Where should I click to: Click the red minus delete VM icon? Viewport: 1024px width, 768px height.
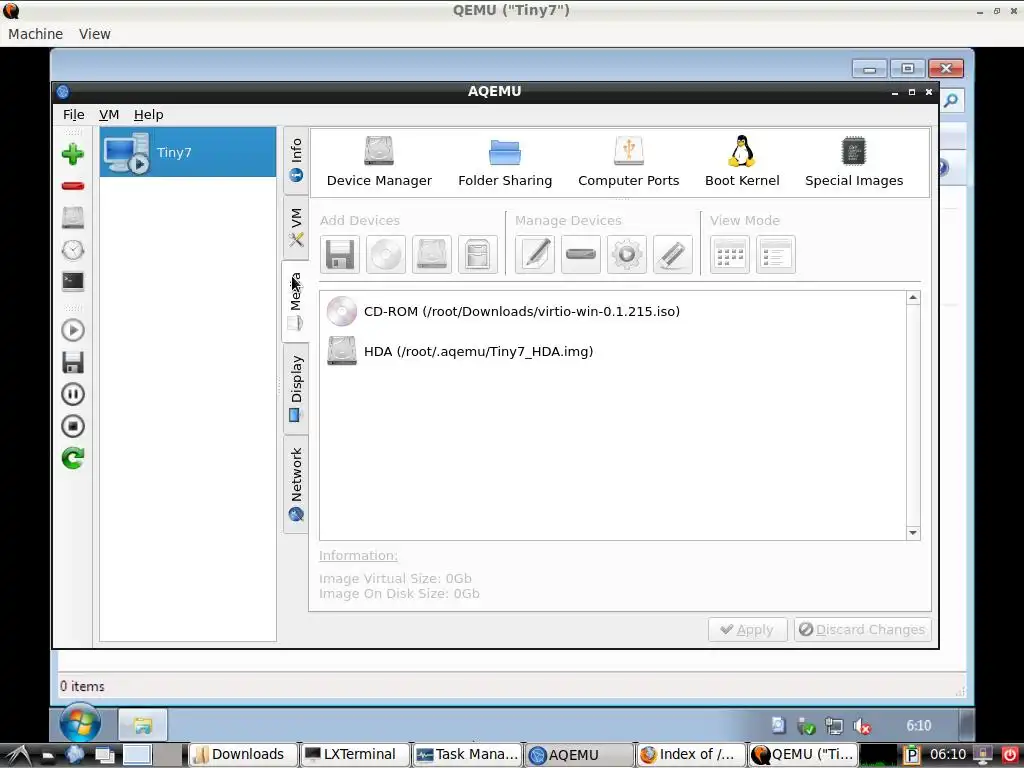coord(72,186)
